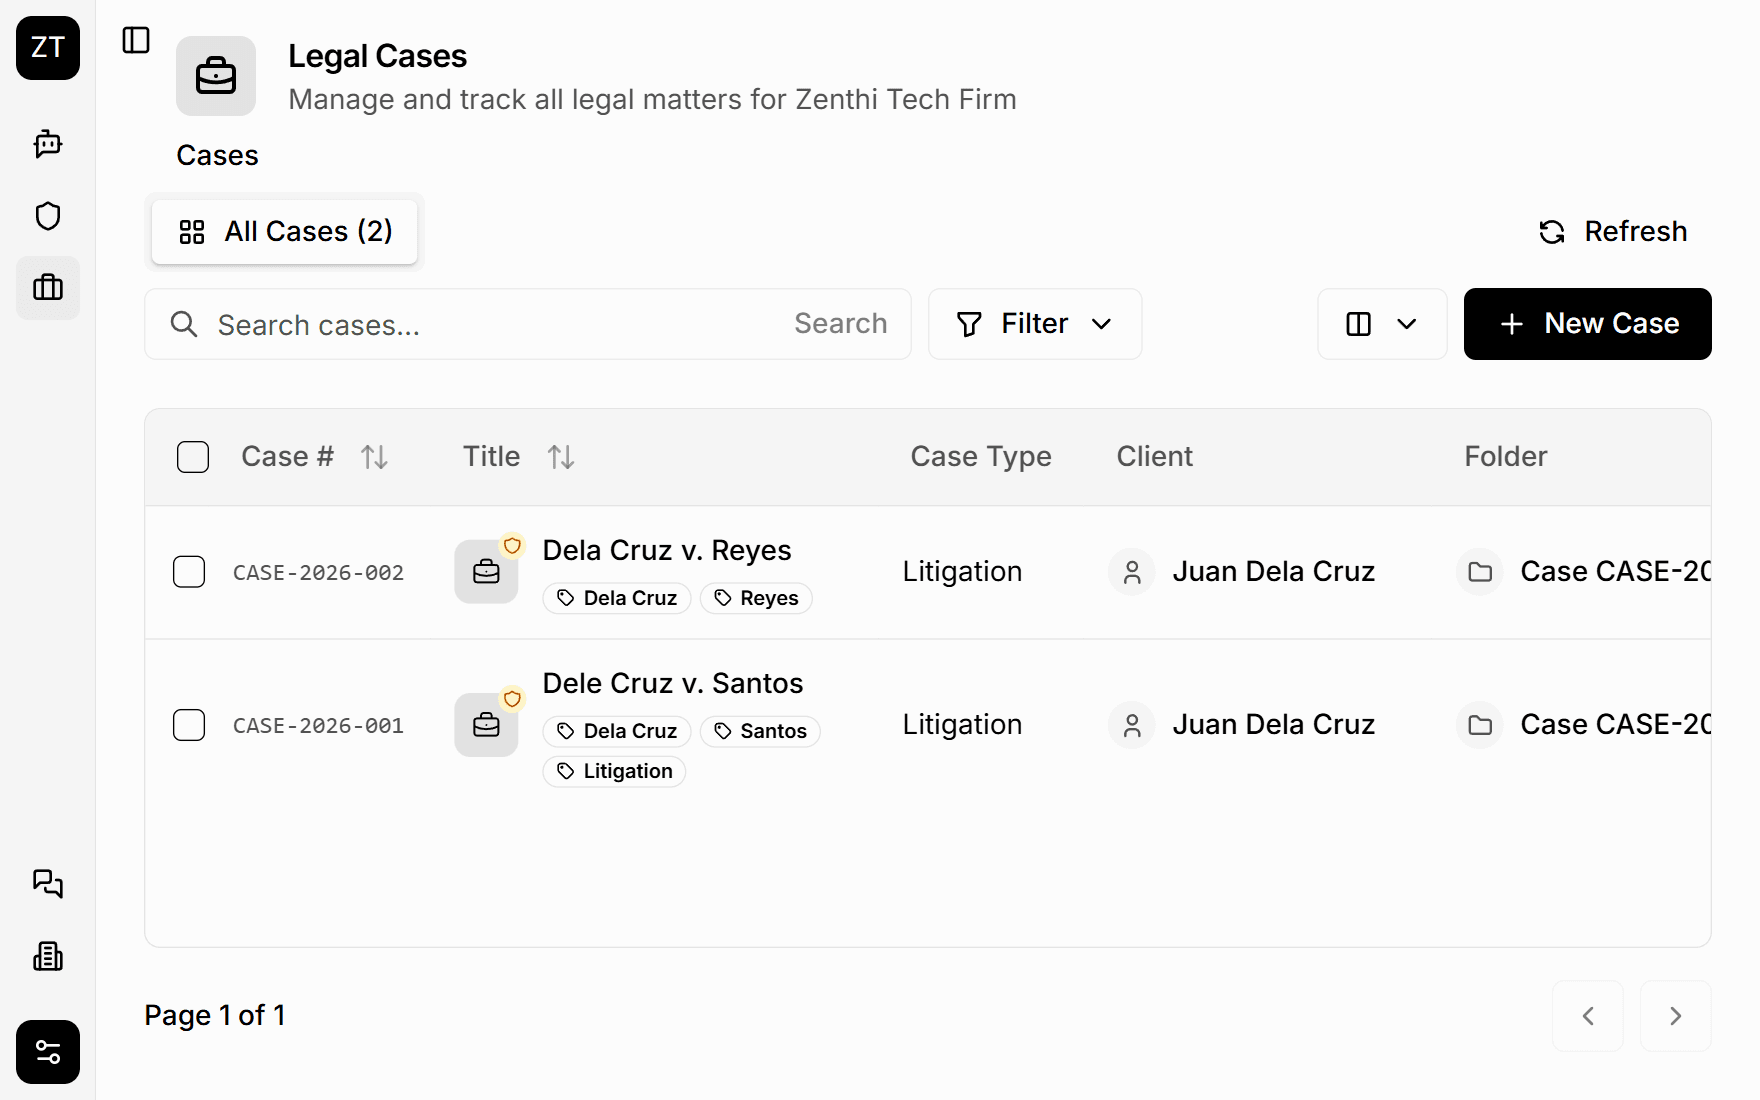The width and height of the screenshot is (1760, 1100).
Task: Select all cases with header checkbox
Action: click(193, 457)
